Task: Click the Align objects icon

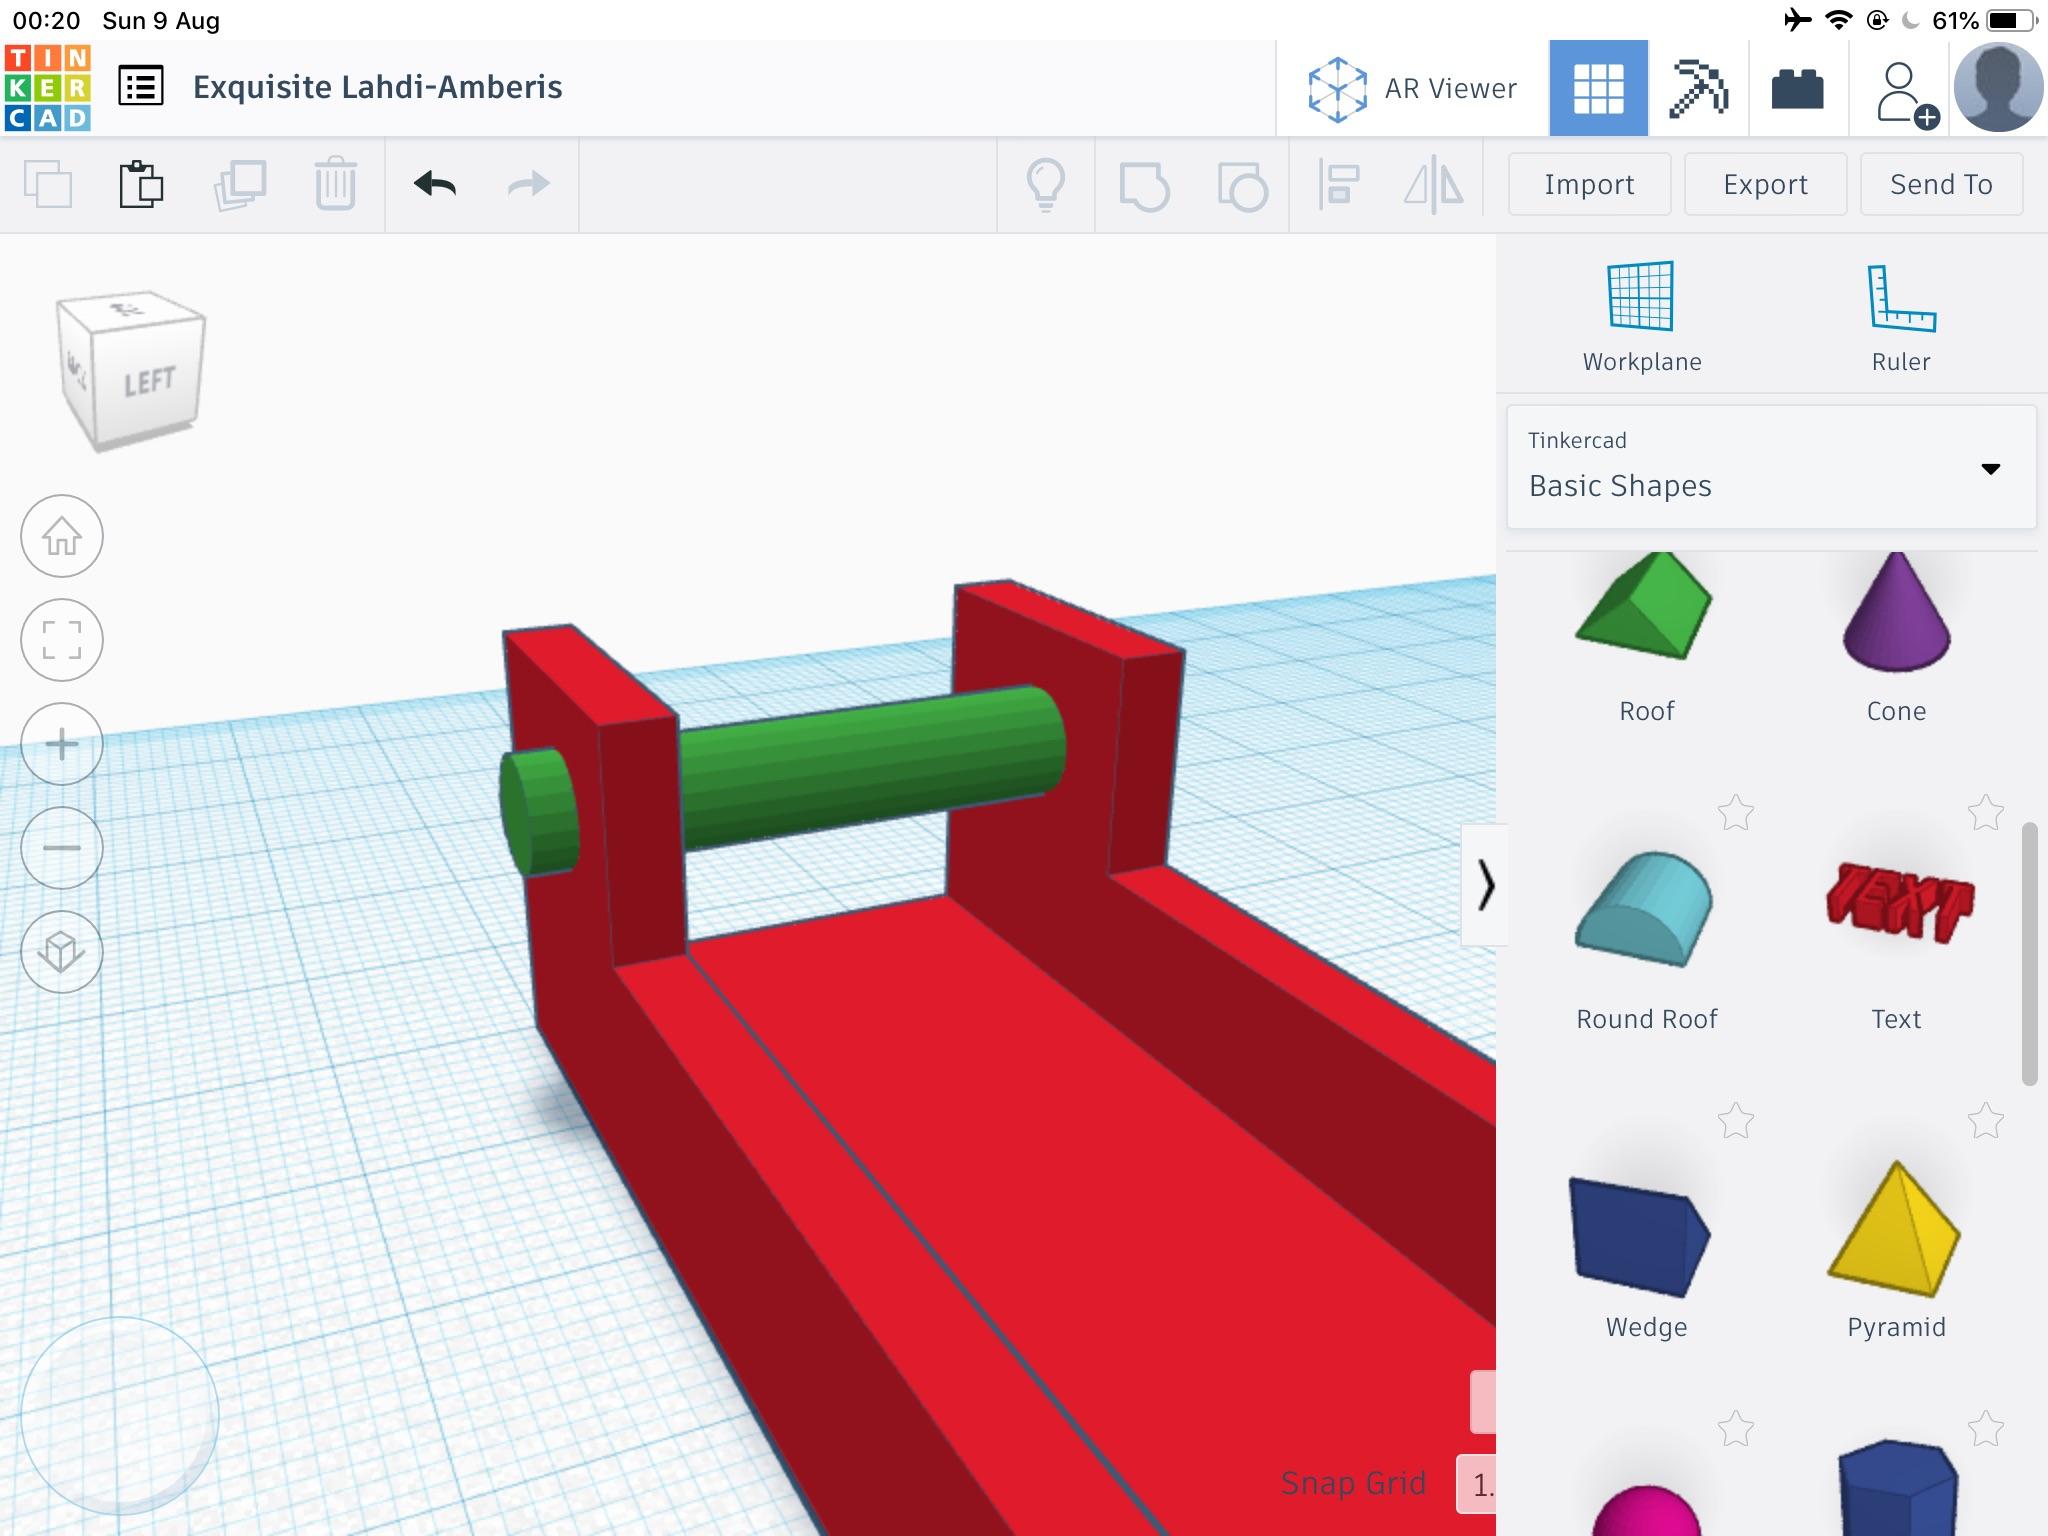Action: (x=1340, y=184)
